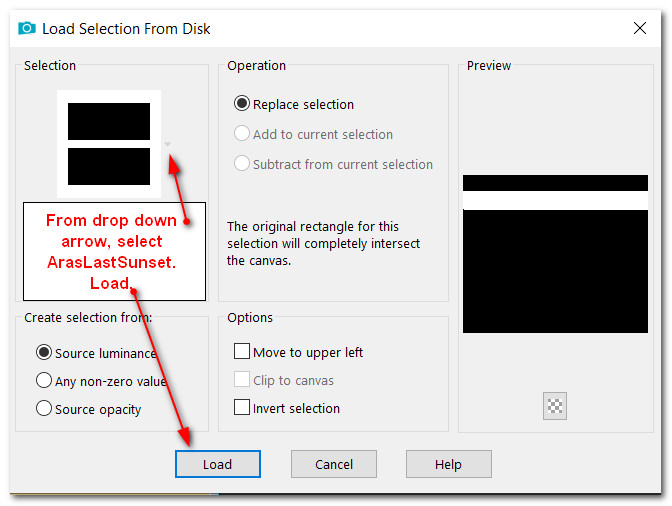The height and width of the screenshot is (506, 672).
Task: Click the selection thumbnail with two black rectangles
Action: [109, 144]
